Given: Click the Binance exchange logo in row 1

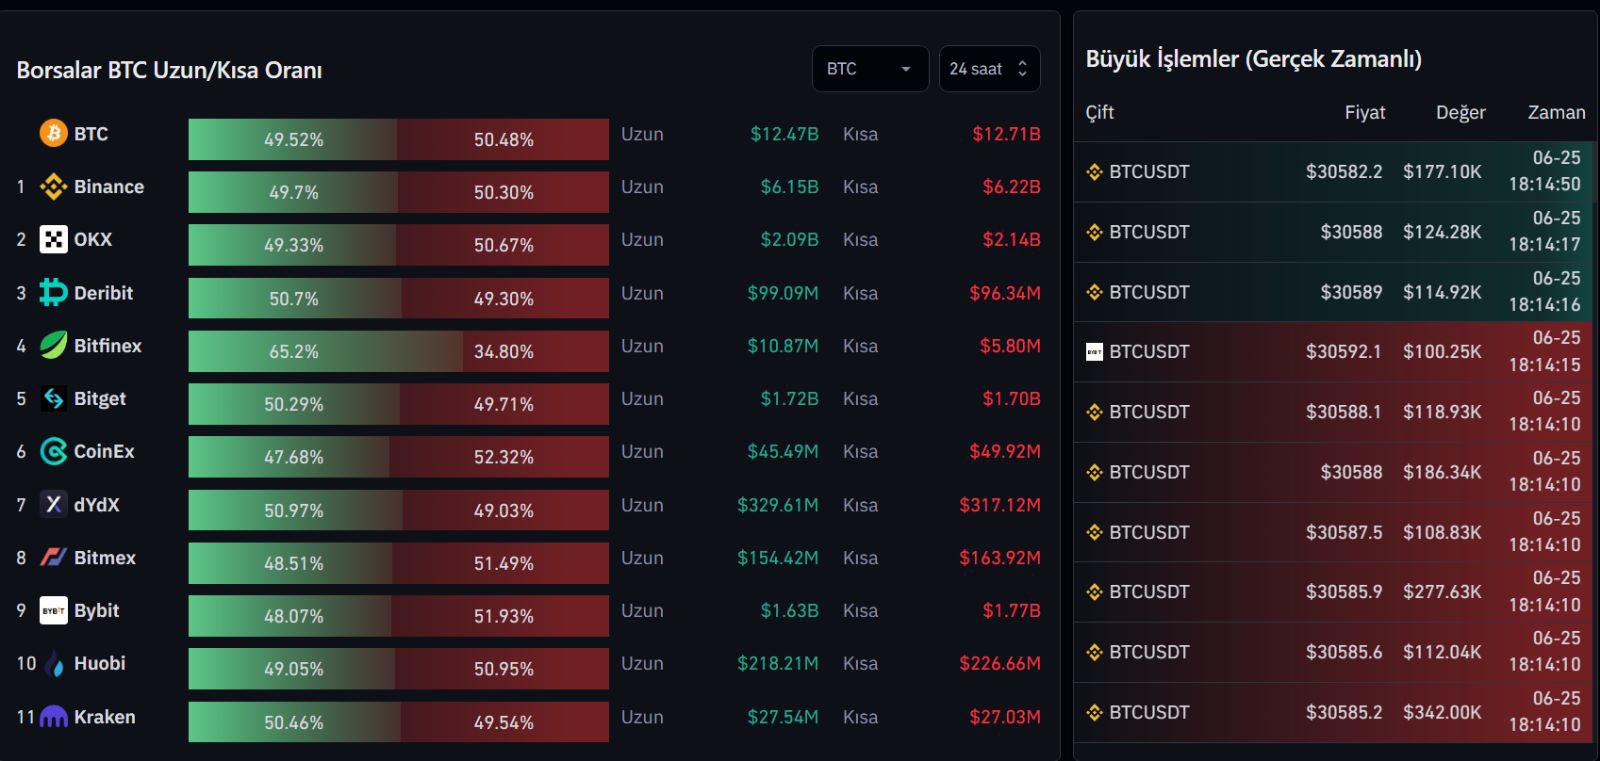Looking at the screenshot, I should [x=53, y=186].
